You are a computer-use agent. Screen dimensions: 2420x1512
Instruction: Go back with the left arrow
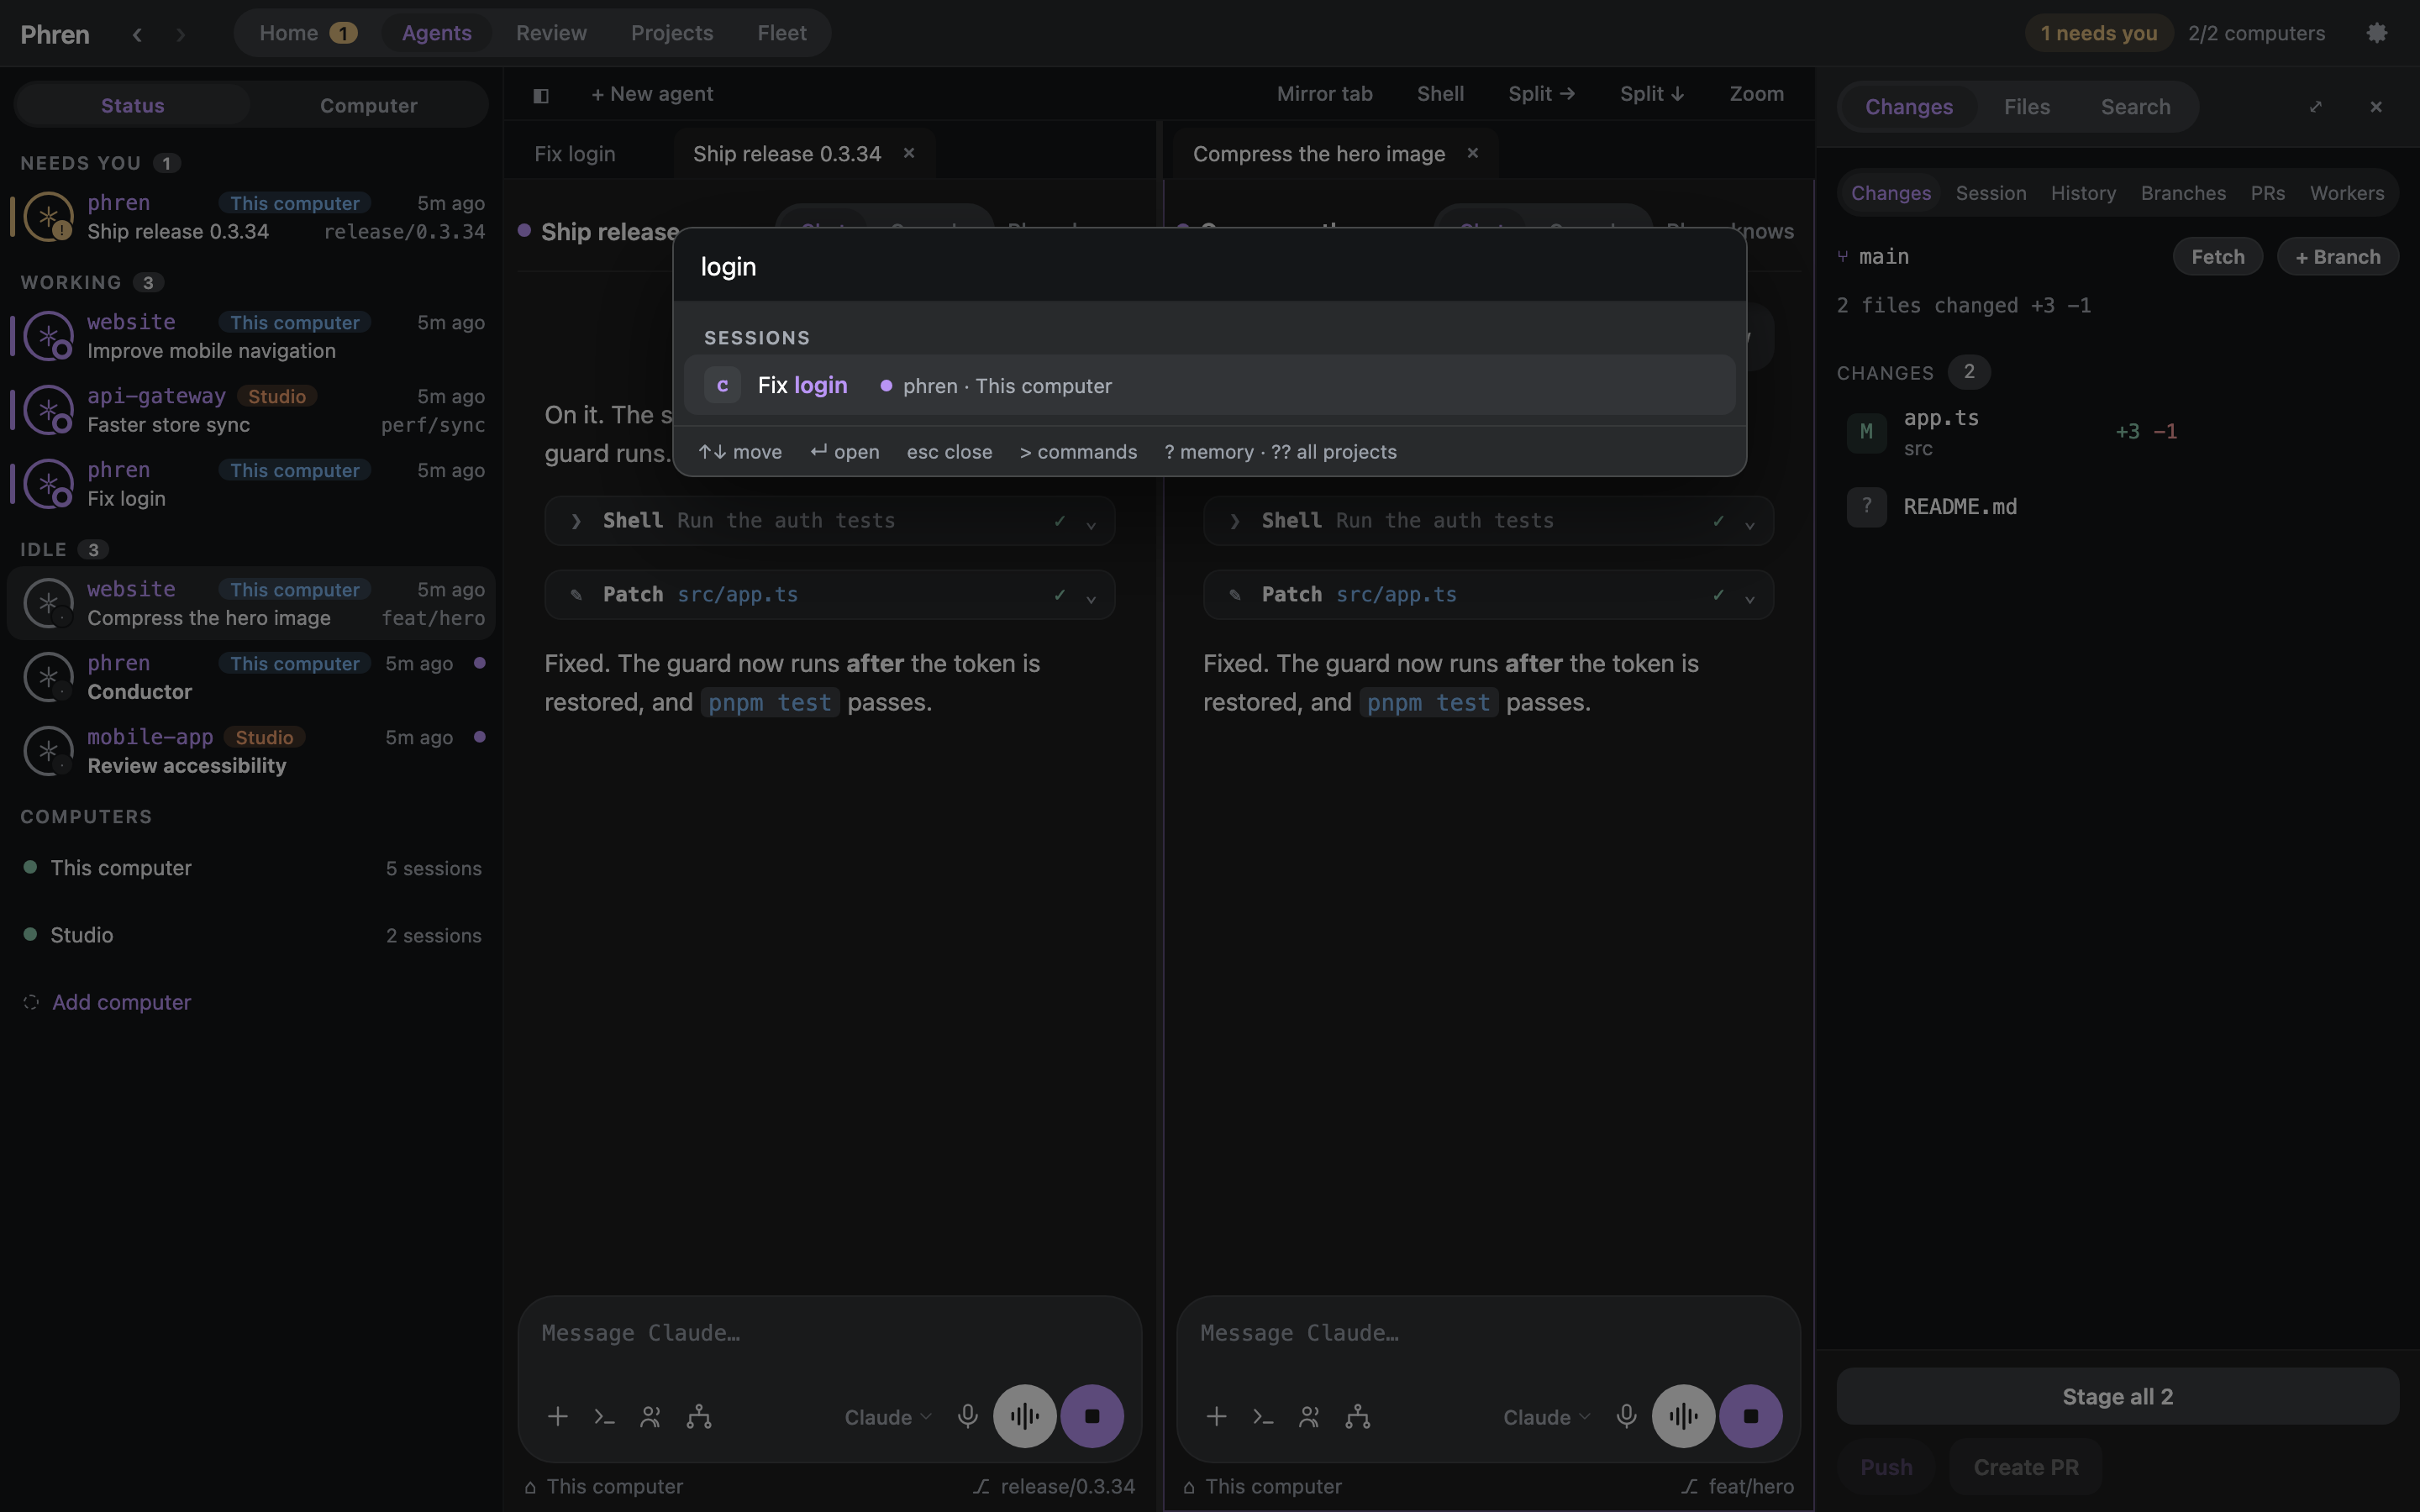tap(137, 34)
